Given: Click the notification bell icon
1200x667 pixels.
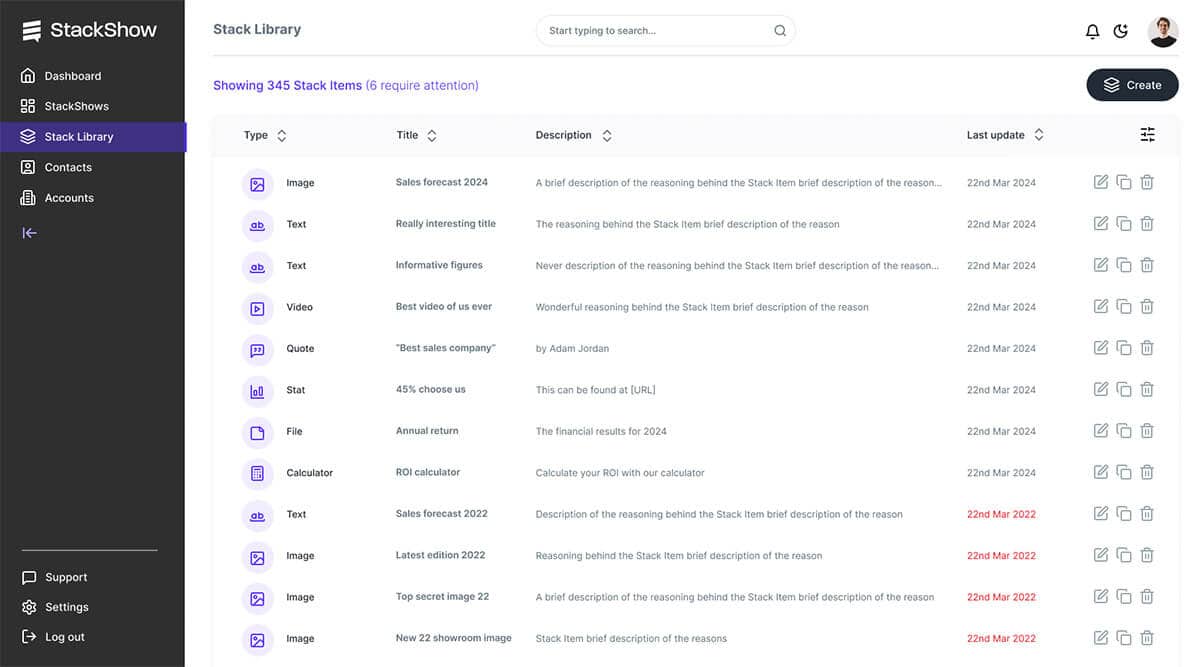Looking at the screenshot, I should coord(1092,30).
